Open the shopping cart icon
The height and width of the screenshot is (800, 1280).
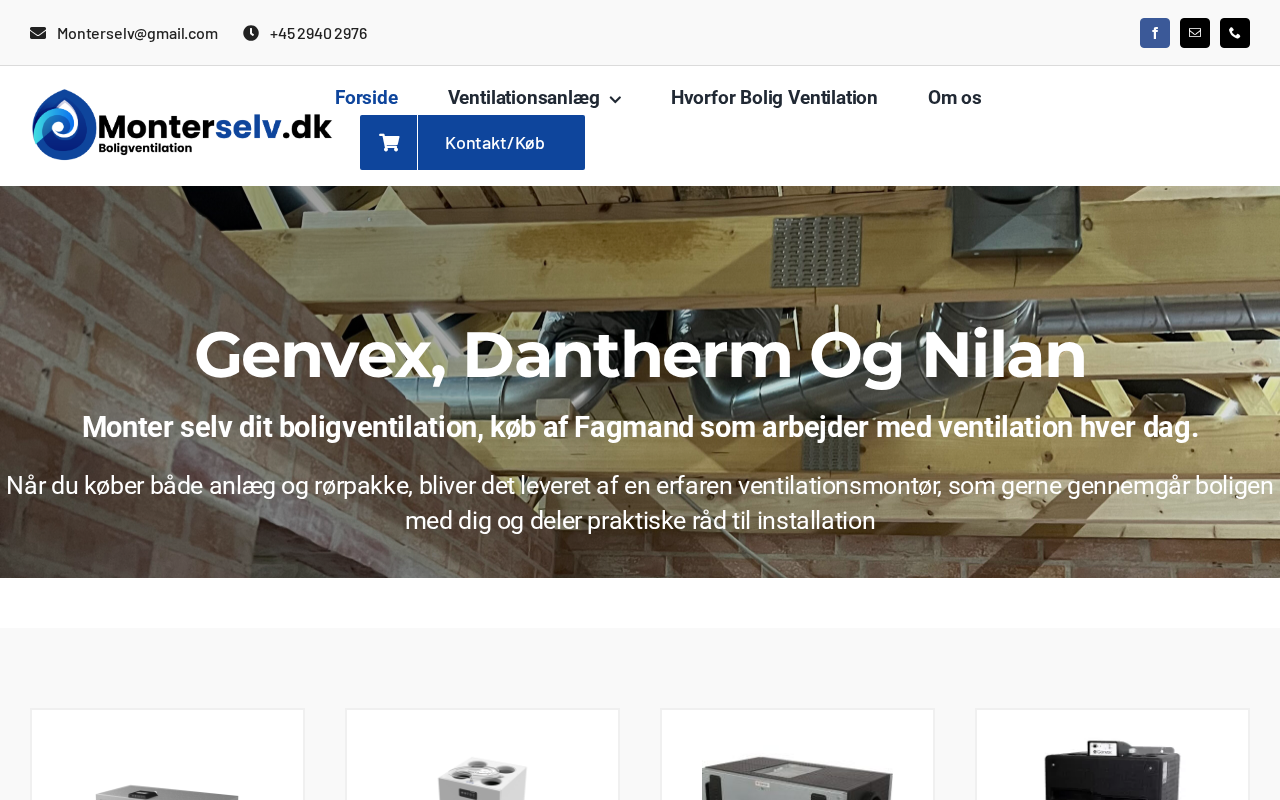point(389,142)
